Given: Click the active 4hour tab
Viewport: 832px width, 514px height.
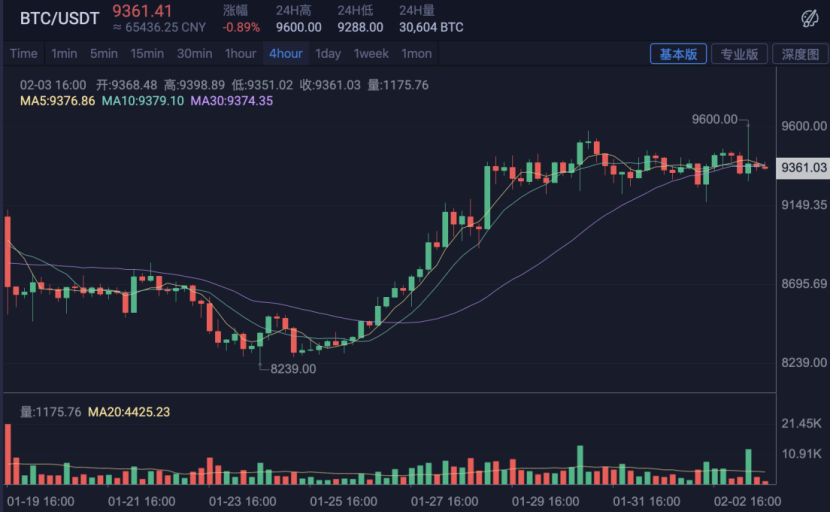Looking at the screenshot, I should click(x=286, y=54).
